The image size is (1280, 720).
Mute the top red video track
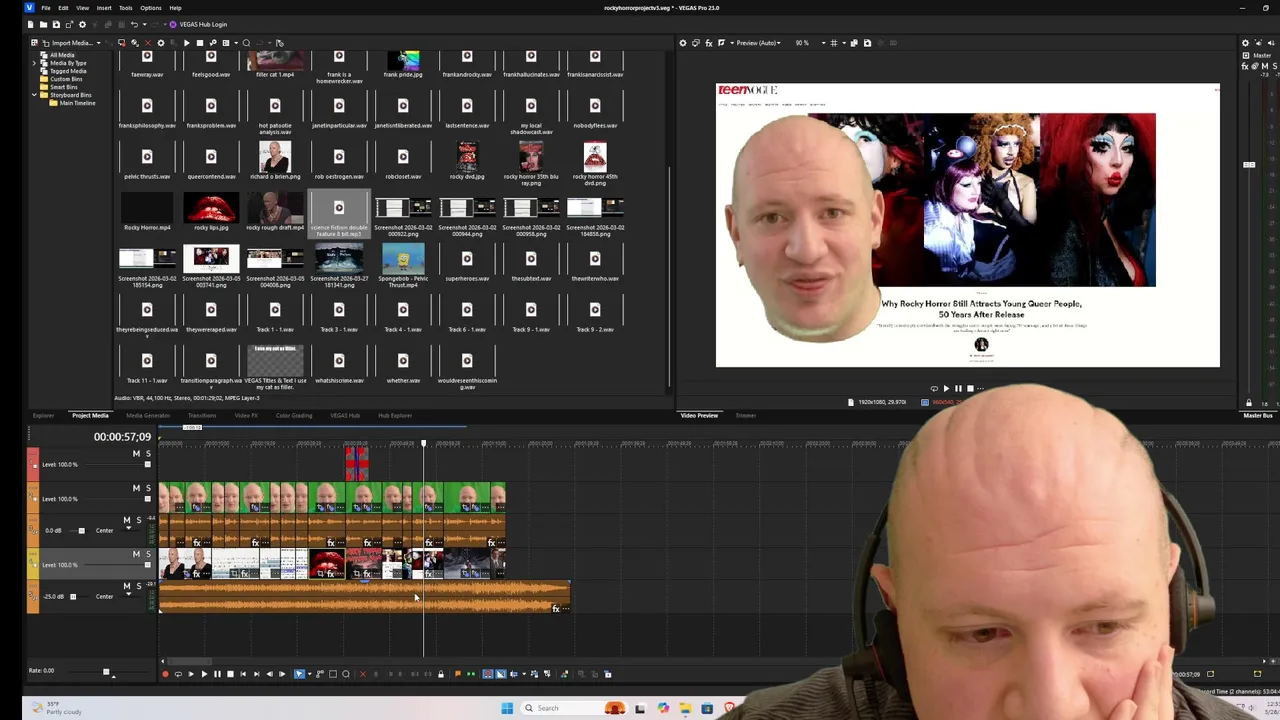pyautogui.click(x=136, y=454)
